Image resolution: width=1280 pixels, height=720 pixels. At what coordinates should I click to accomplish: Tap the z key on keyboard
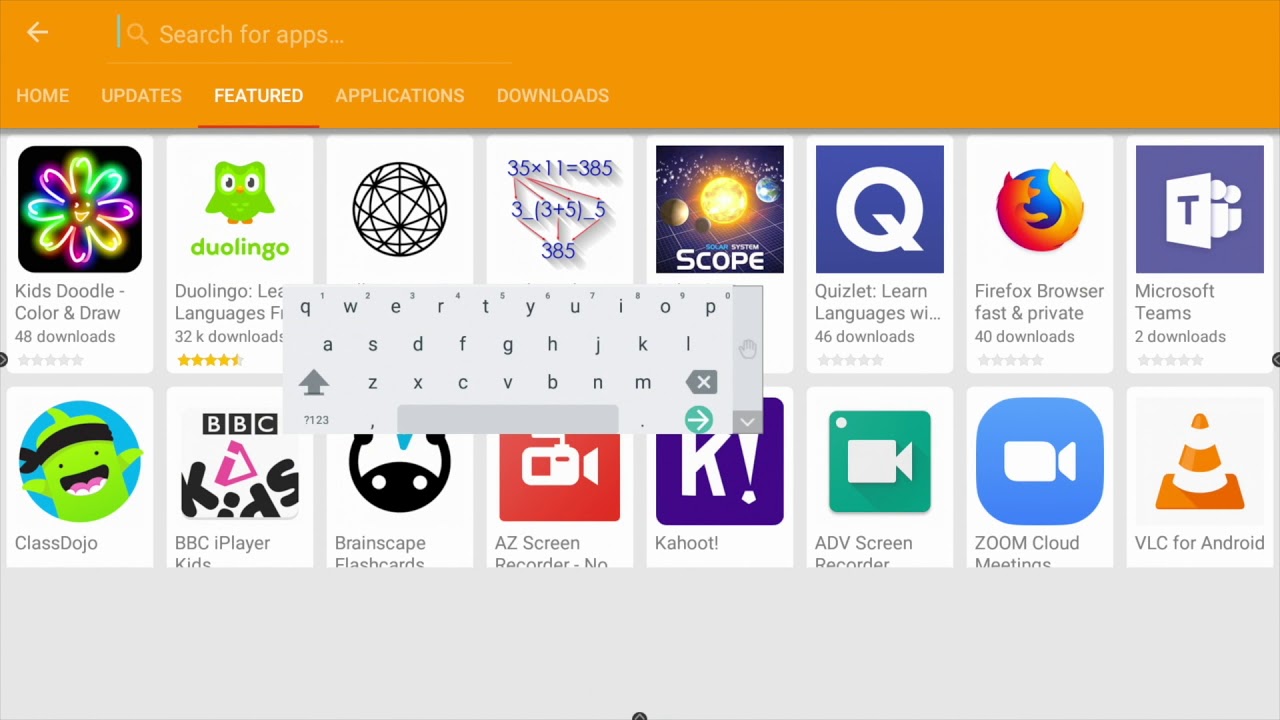(x=372, y=383)
